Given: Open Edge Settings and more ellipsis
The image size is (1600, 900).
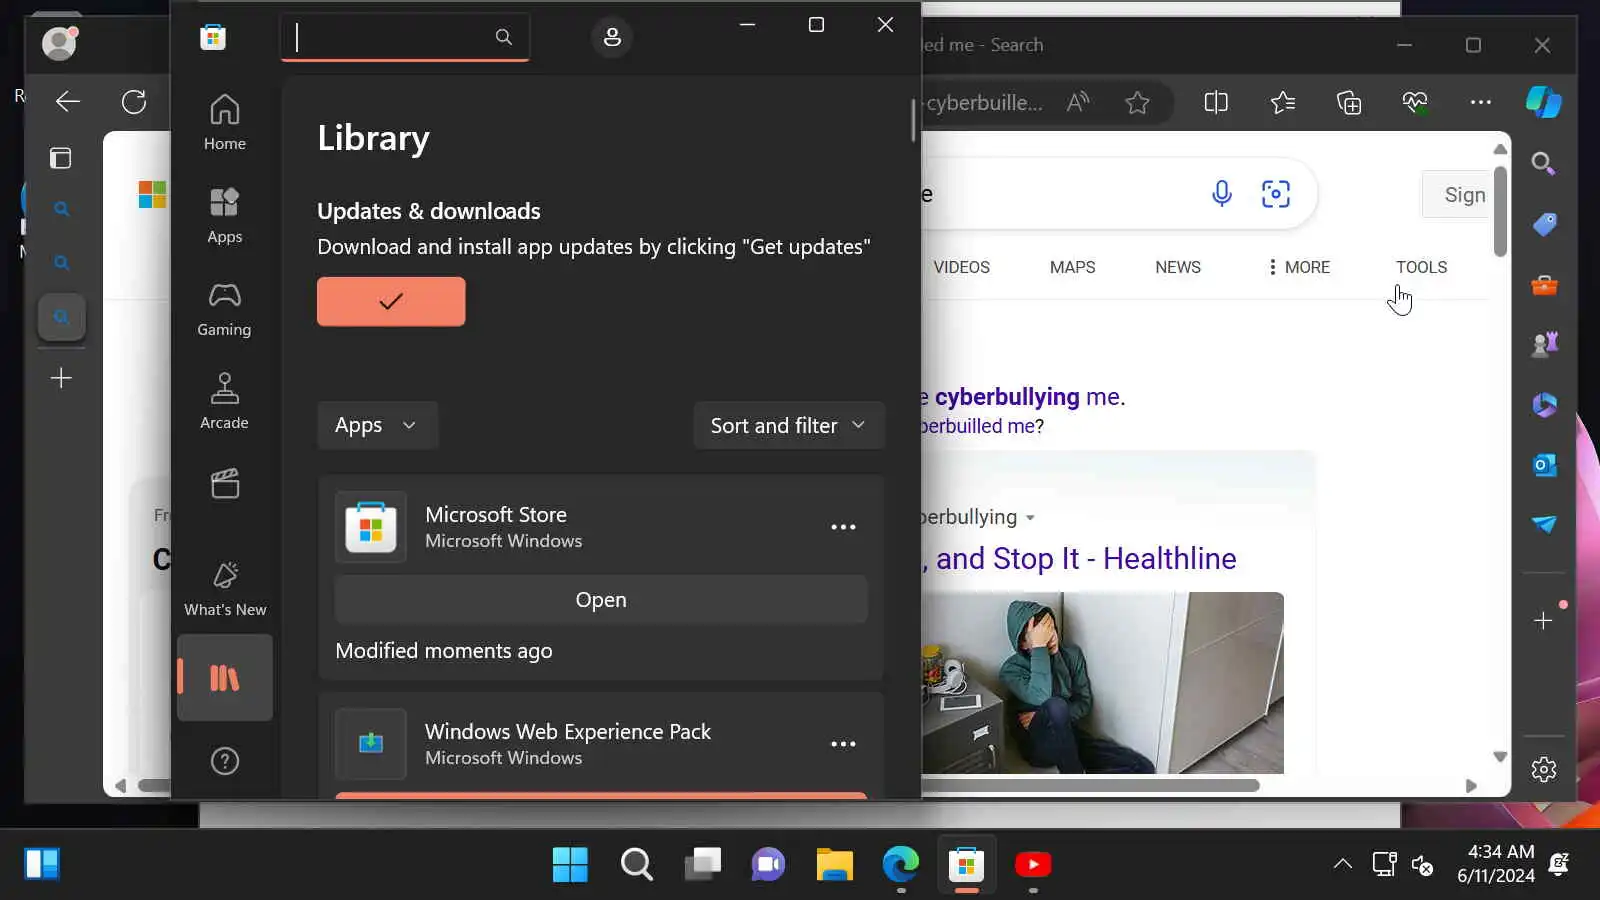Looking at the screenshot, I should click(1481, 102).
